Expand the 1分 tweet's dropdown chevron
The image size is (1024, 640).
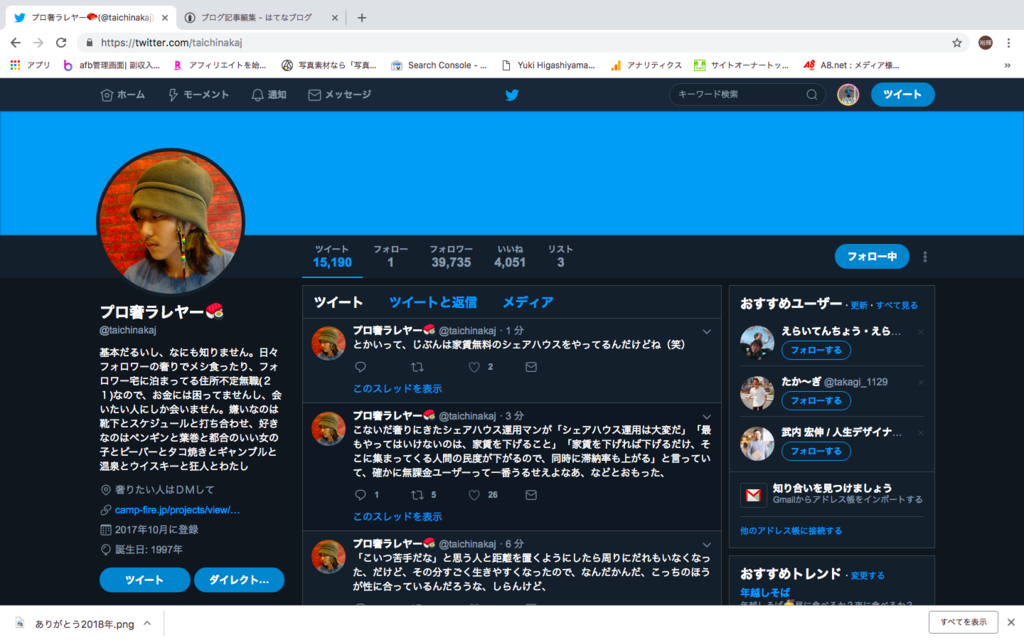click(707, 332)
